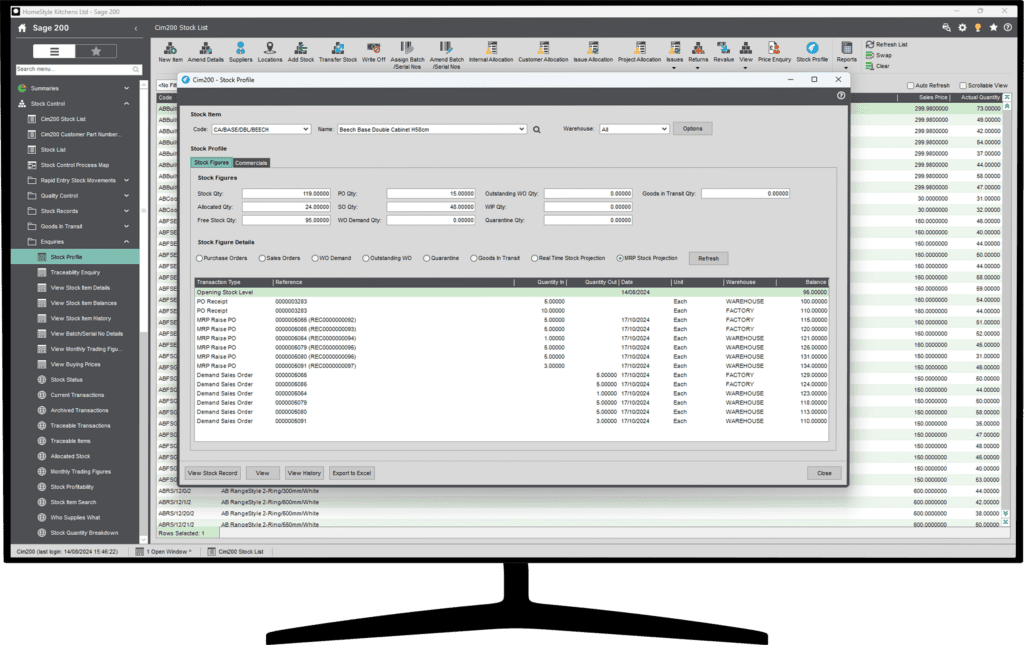Click the favourites star in header
1024x645 pixels.
coord(993,27)
